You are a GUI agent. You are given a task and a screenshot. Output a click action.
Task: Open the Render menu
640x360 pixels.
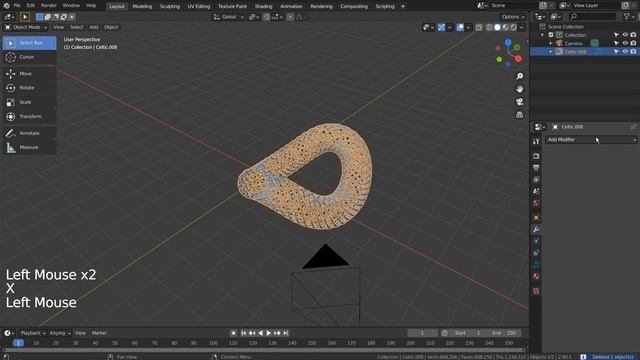click(x=49, y=6)
